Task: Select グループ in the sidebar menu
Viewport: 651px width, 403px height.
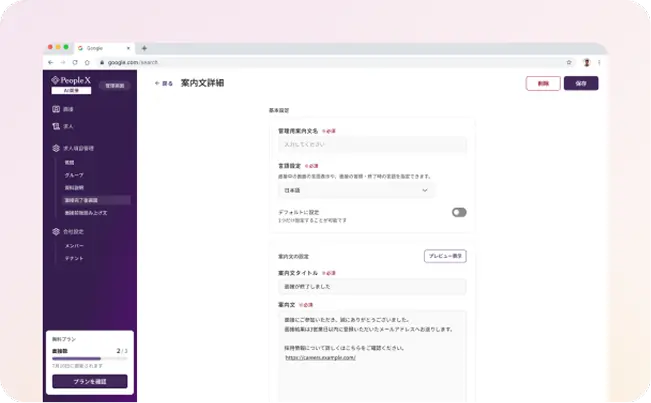Action: (74, 174)
